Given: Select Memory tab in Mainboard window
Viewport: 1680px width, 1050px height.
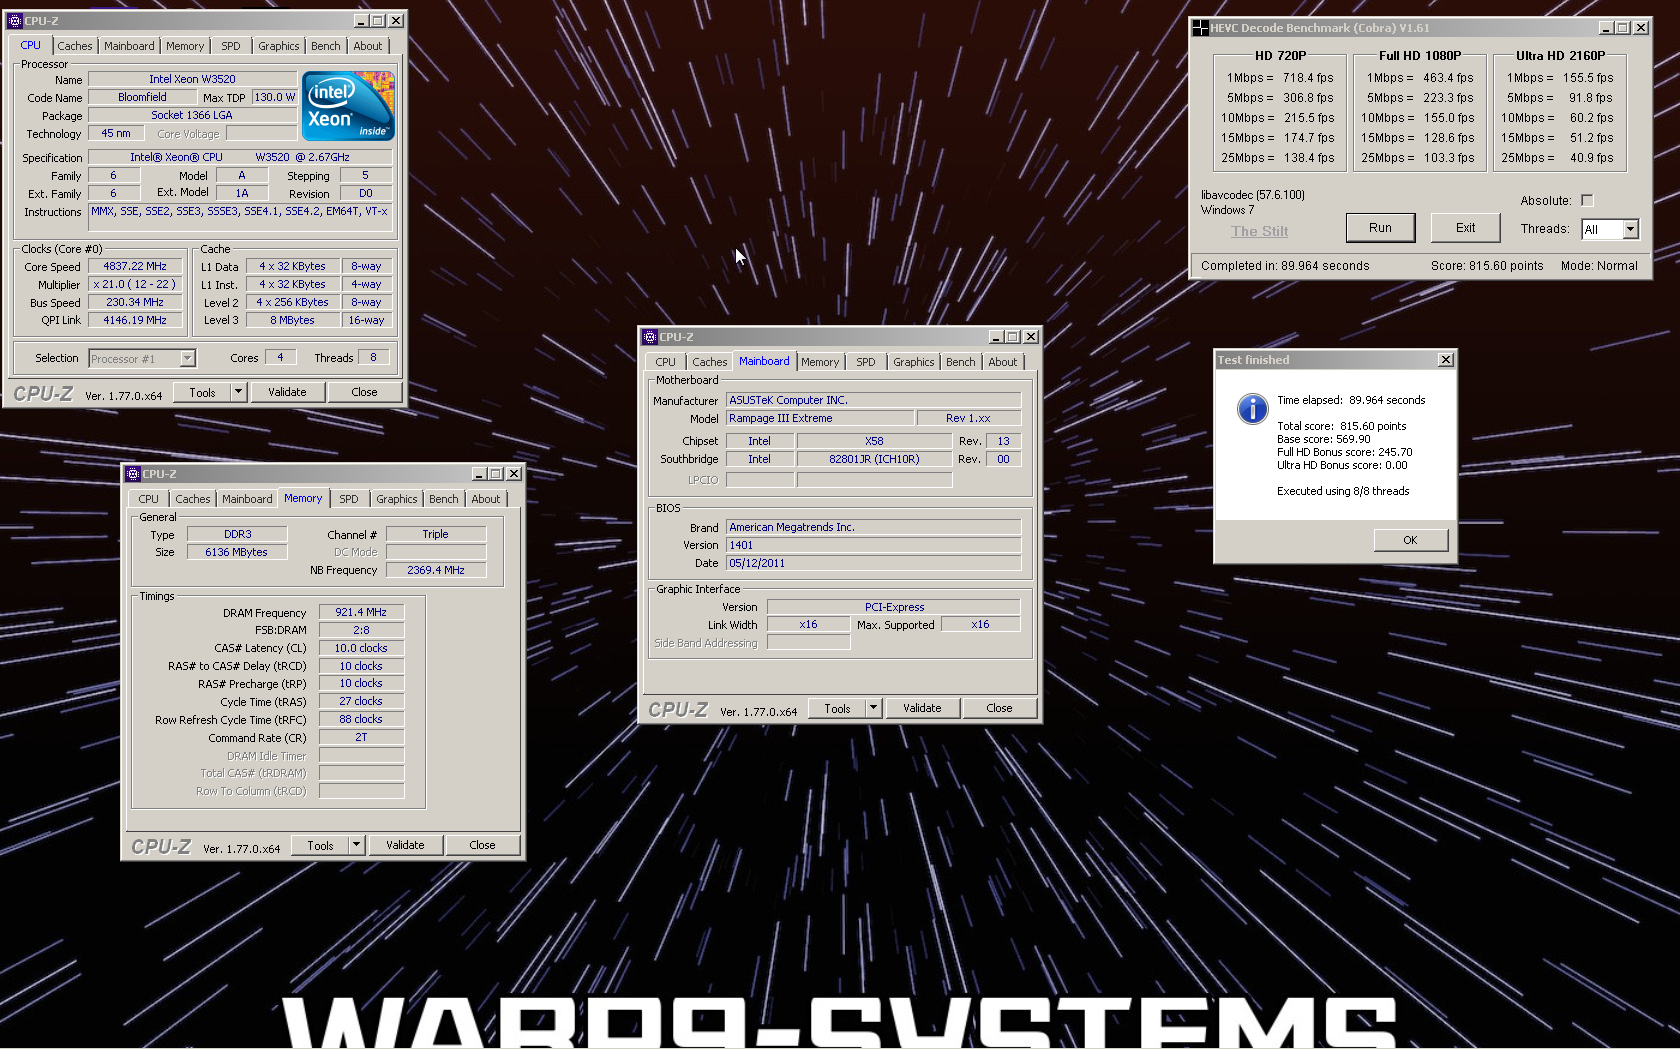Looking at the screenshot, I should point(820,362).
